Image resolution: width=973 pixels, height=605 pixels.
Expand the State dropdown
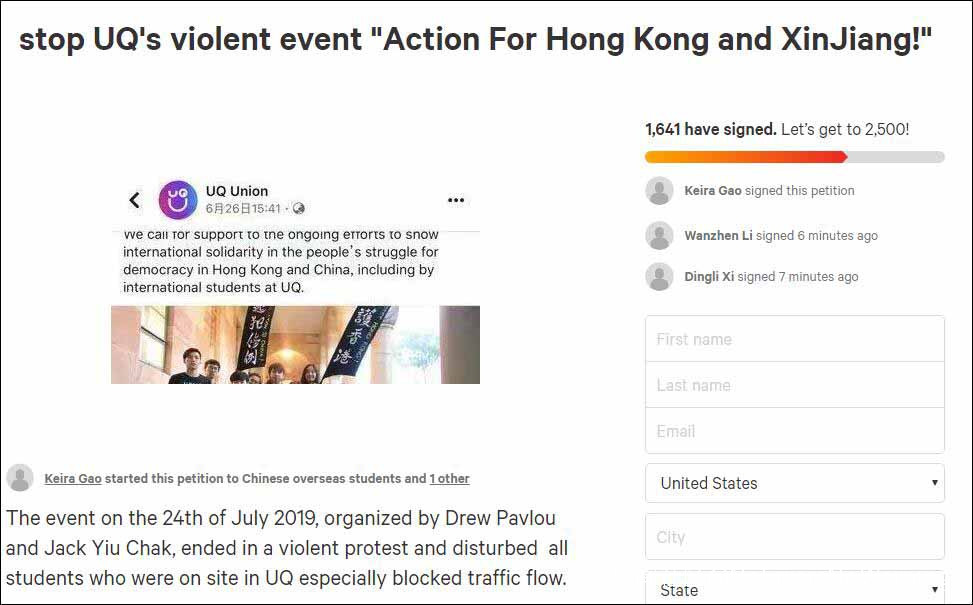click(795, 589)
